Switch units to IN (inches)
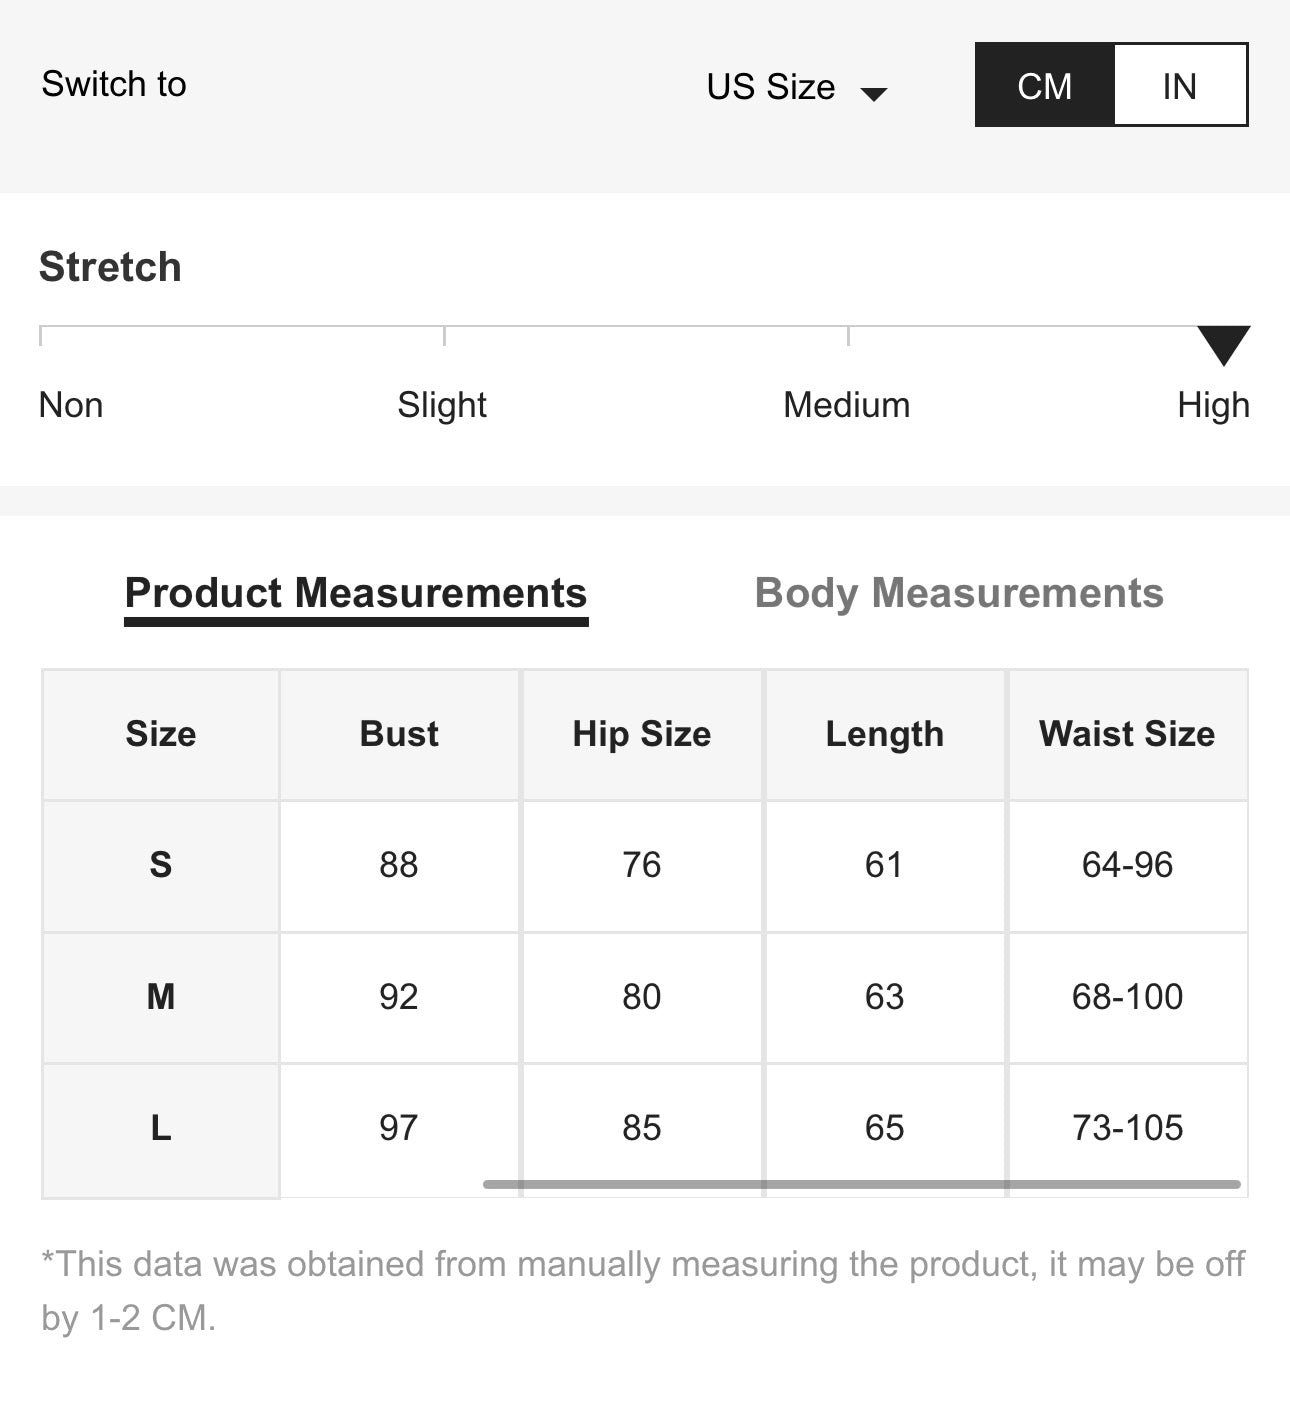This screenshot has width=1290, height=1415. tap(1179, 86)
